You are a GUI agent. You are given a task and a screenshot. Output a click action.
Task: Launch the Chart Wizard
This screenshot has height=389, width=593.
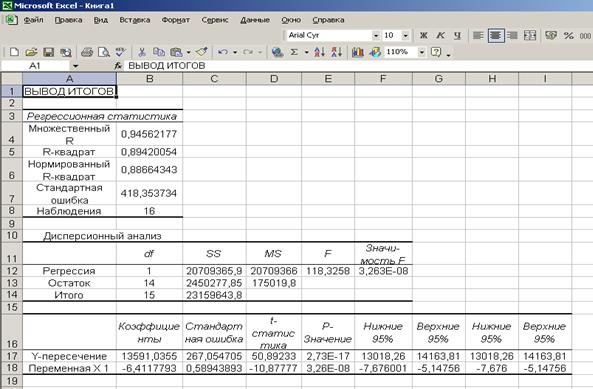pos(357,52)
